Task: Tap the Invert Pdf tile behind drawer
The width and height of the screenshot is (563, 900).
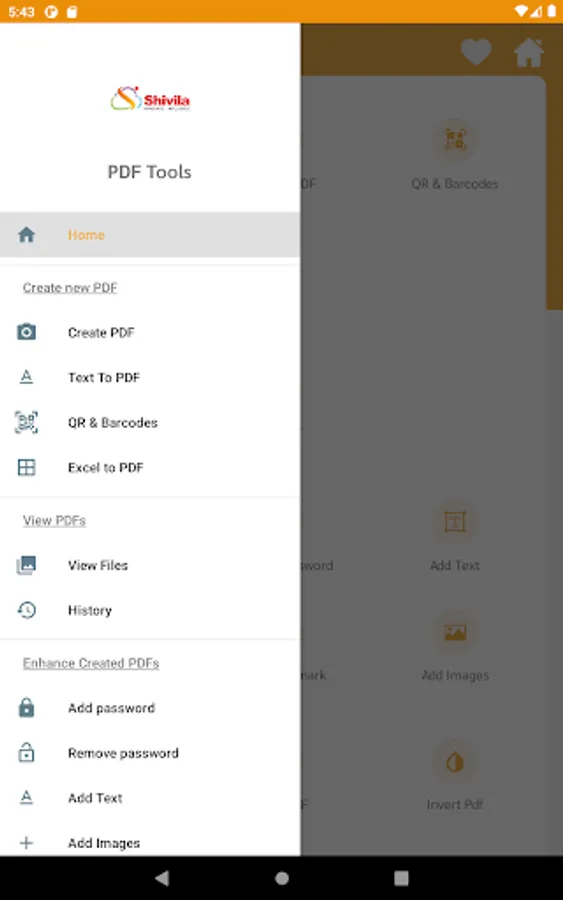Action: pos(455,777)
